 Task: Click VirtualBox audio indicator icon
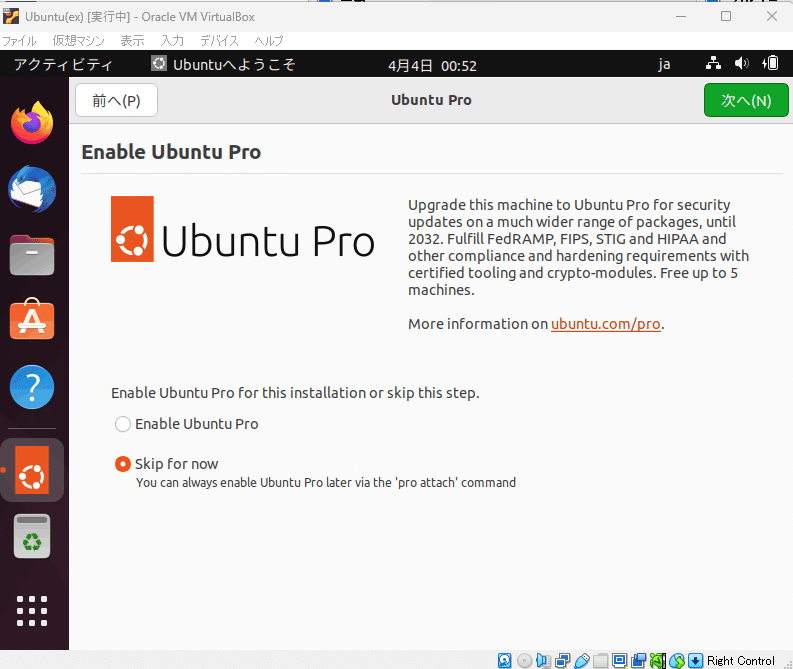tap(543, 660)
